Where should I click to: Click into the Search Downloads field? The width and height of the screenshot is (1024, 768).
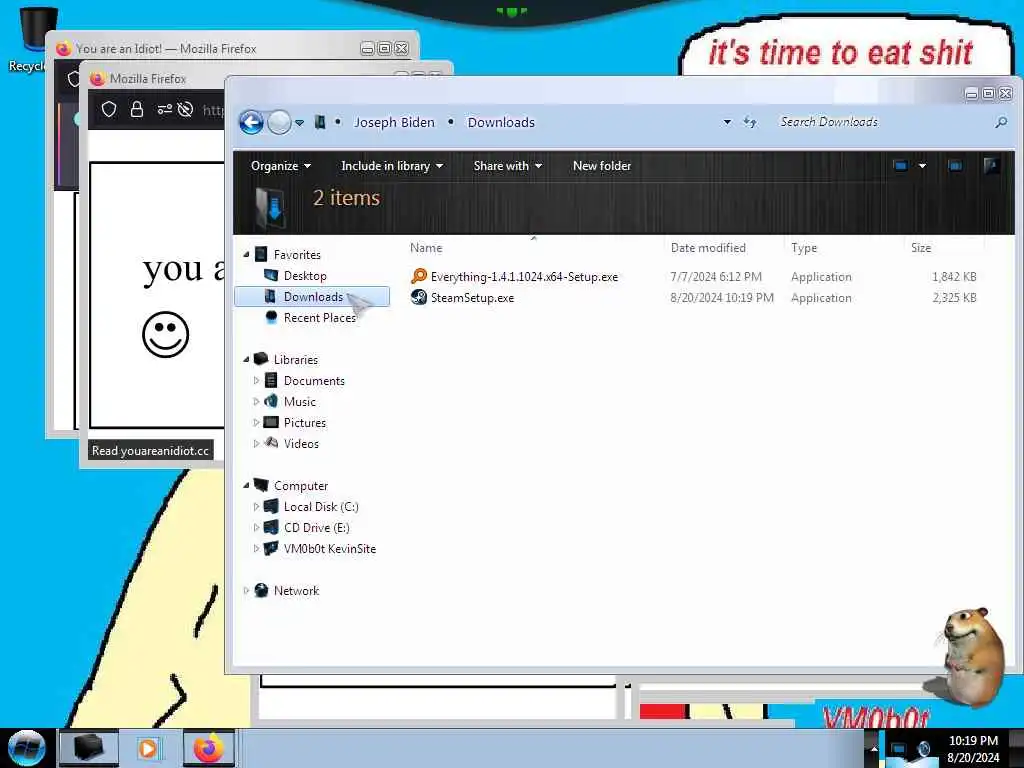click(882, 122)
